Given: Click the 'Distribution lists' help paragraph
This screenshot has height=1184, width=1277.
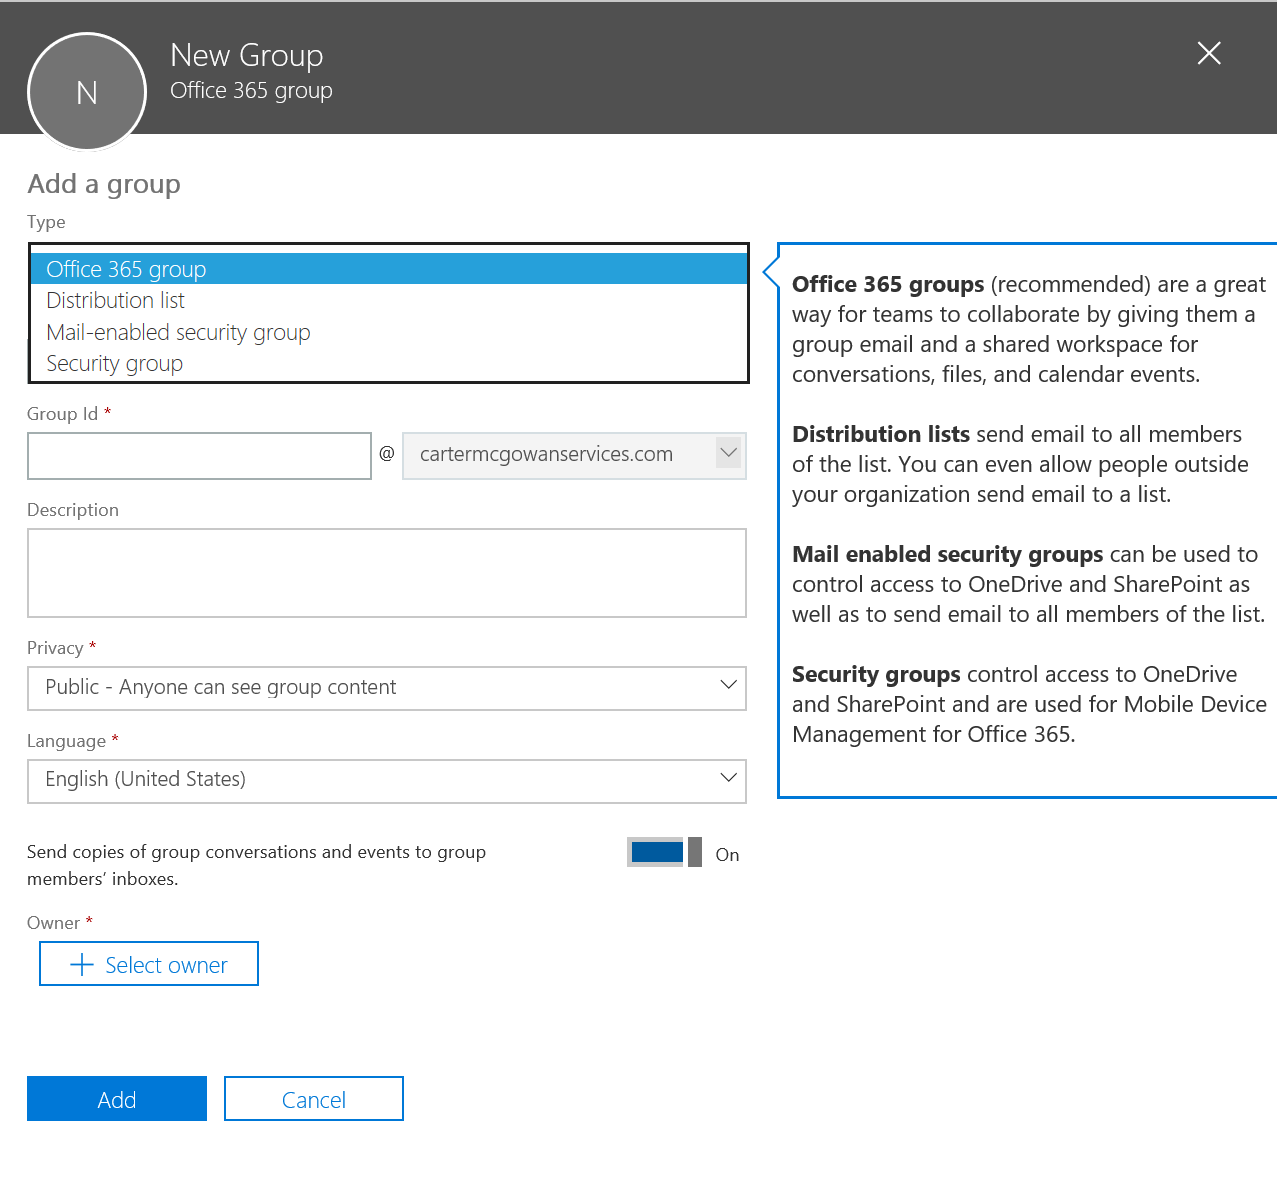Looking at the screenshot, I should (x=1020, y=464).
